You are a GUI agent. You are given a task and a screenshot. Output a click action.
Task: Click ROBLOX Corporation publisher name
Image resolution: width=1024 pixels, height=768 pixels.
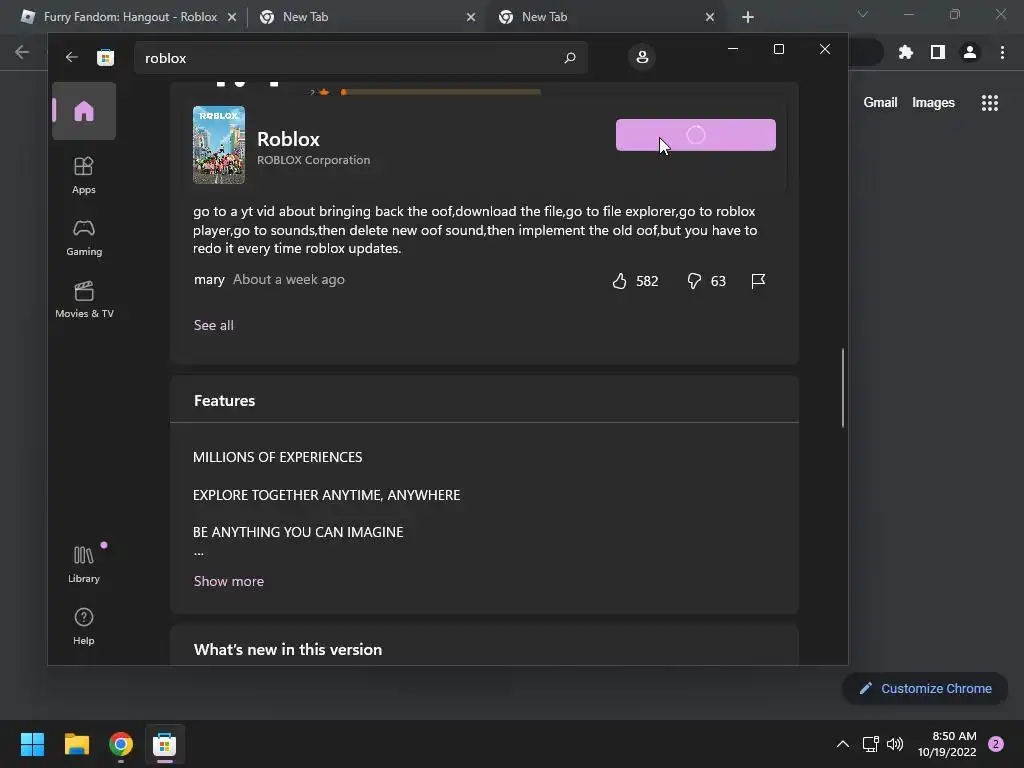[x=313, y=160]
